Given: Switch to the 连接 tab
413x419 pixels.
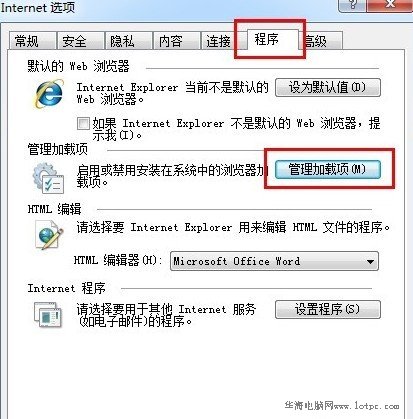Looking at the screenshot, I should (x=218, y=41).
